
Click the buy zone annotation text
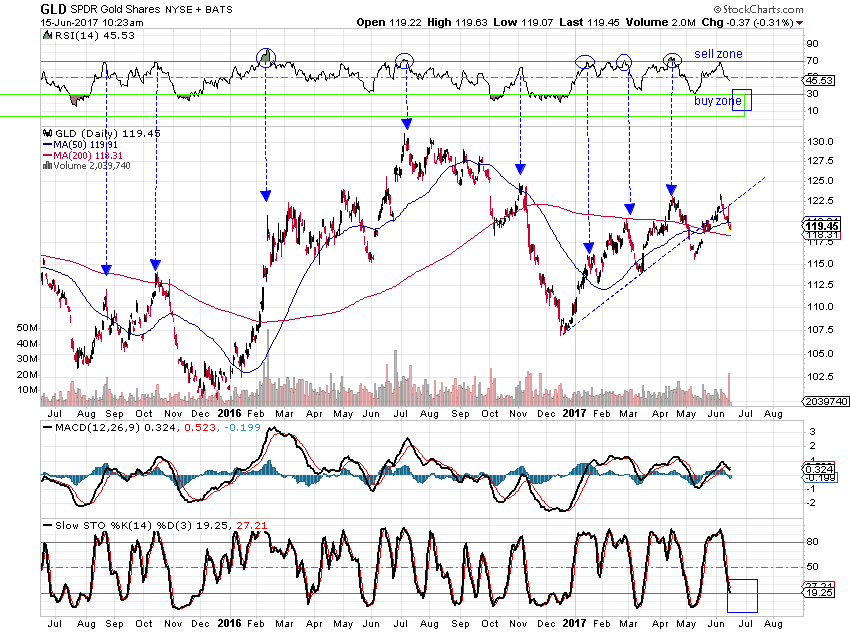pos(718,102)
